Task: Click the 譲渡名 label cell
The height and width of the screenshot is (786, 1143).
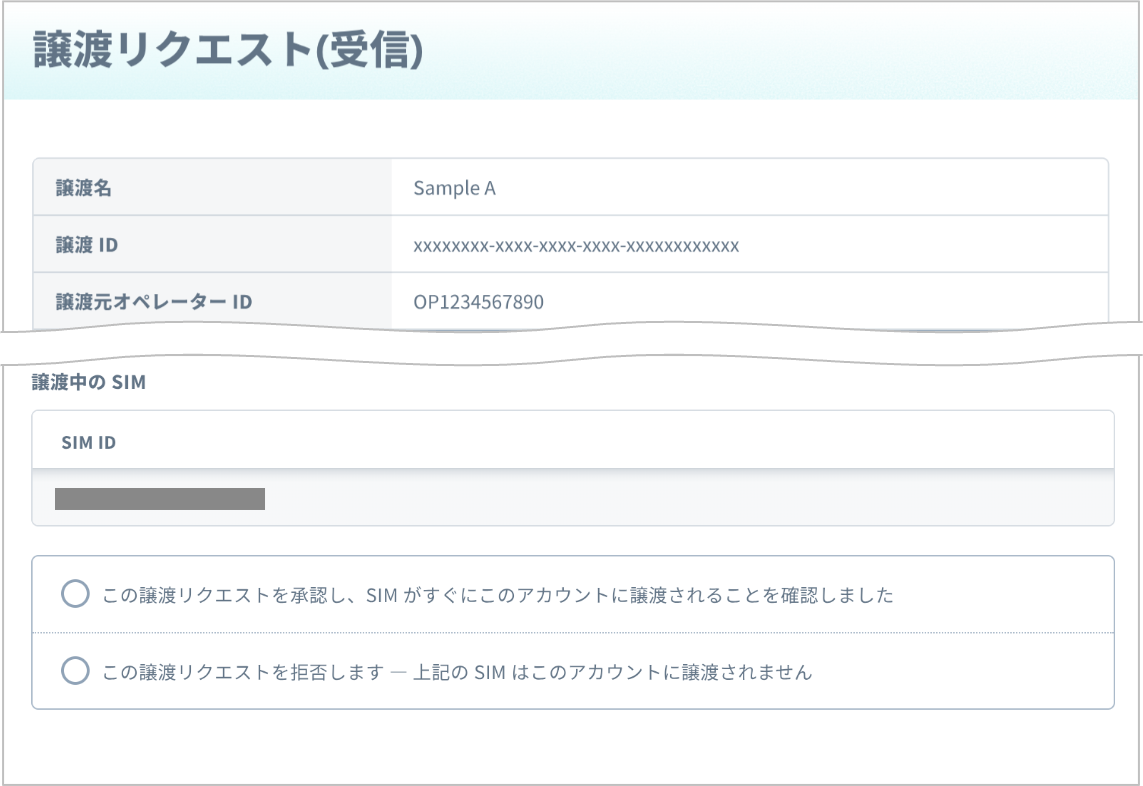Action: coord(212,187)
